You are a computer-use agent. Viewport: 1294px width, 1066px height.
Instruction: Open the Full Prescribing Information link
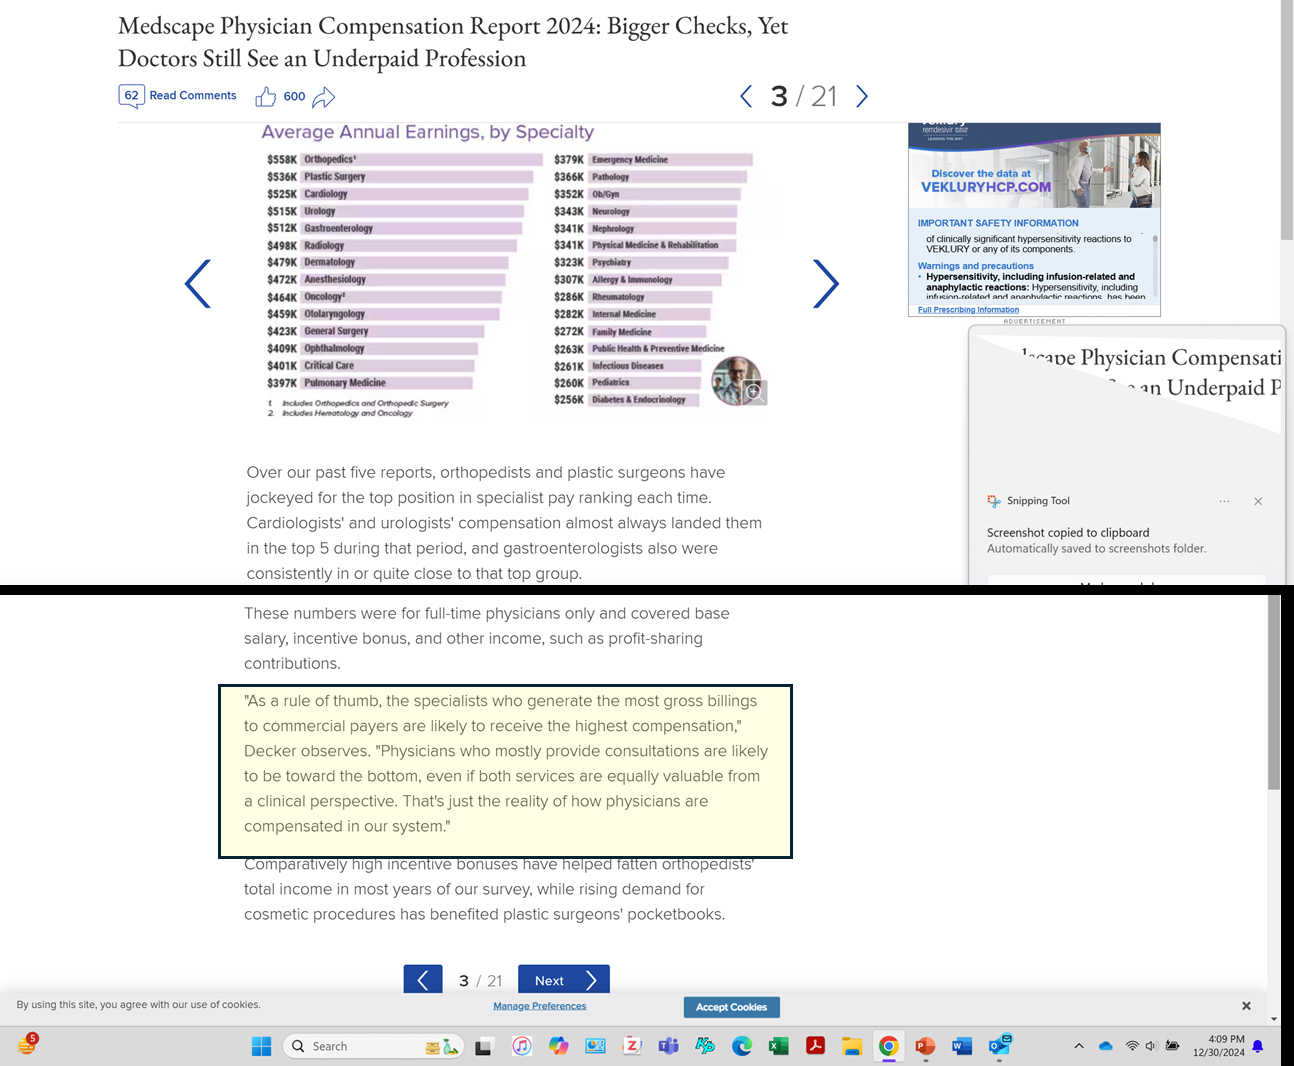(968, 310)
